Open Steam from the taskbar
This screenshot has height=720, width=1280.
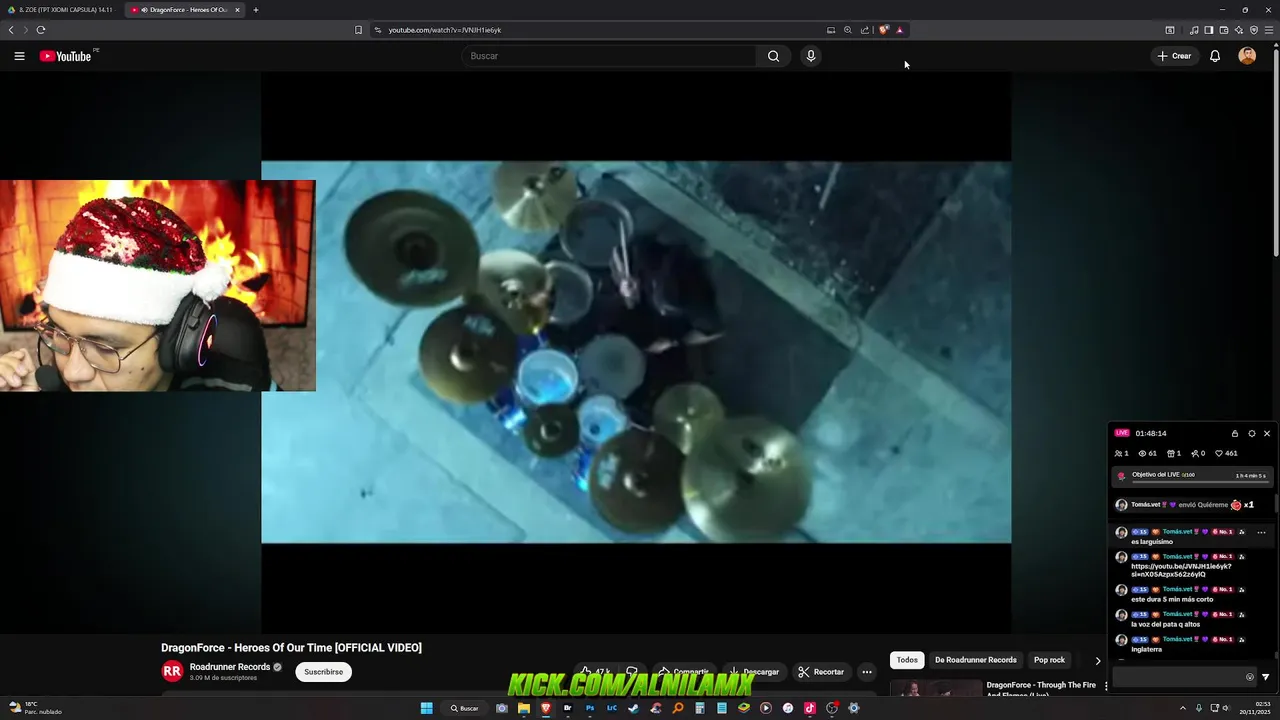coord(633,708)
